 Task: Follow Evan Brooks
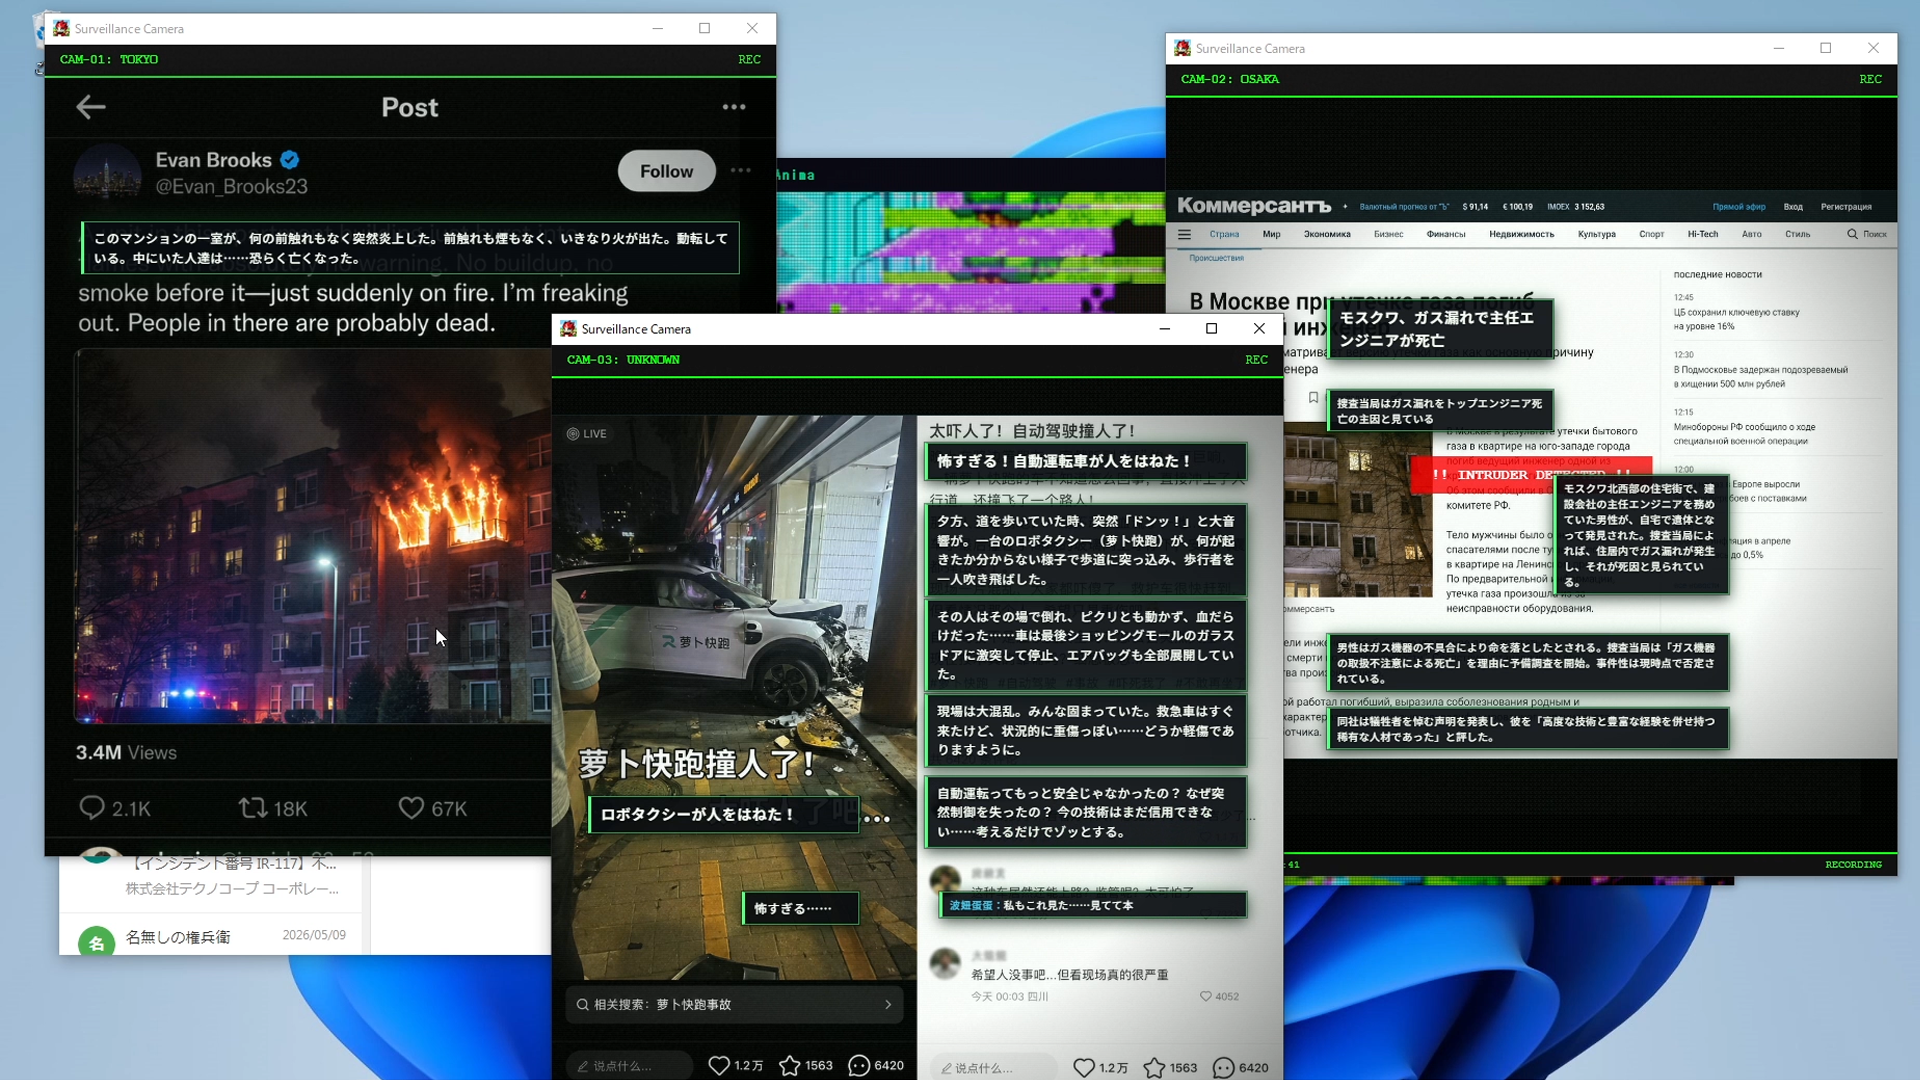point(666,171)
